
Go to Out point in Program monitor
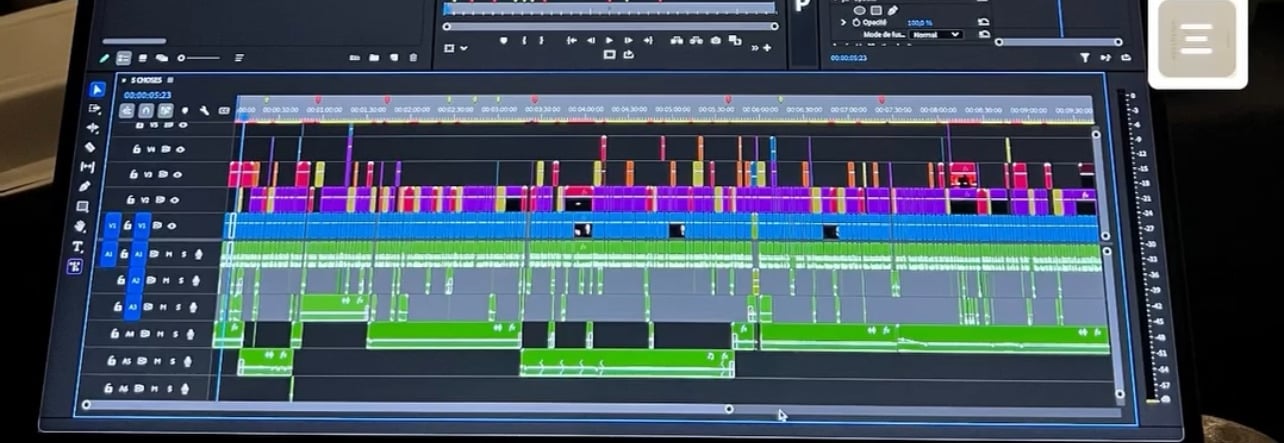click(648, 40)
